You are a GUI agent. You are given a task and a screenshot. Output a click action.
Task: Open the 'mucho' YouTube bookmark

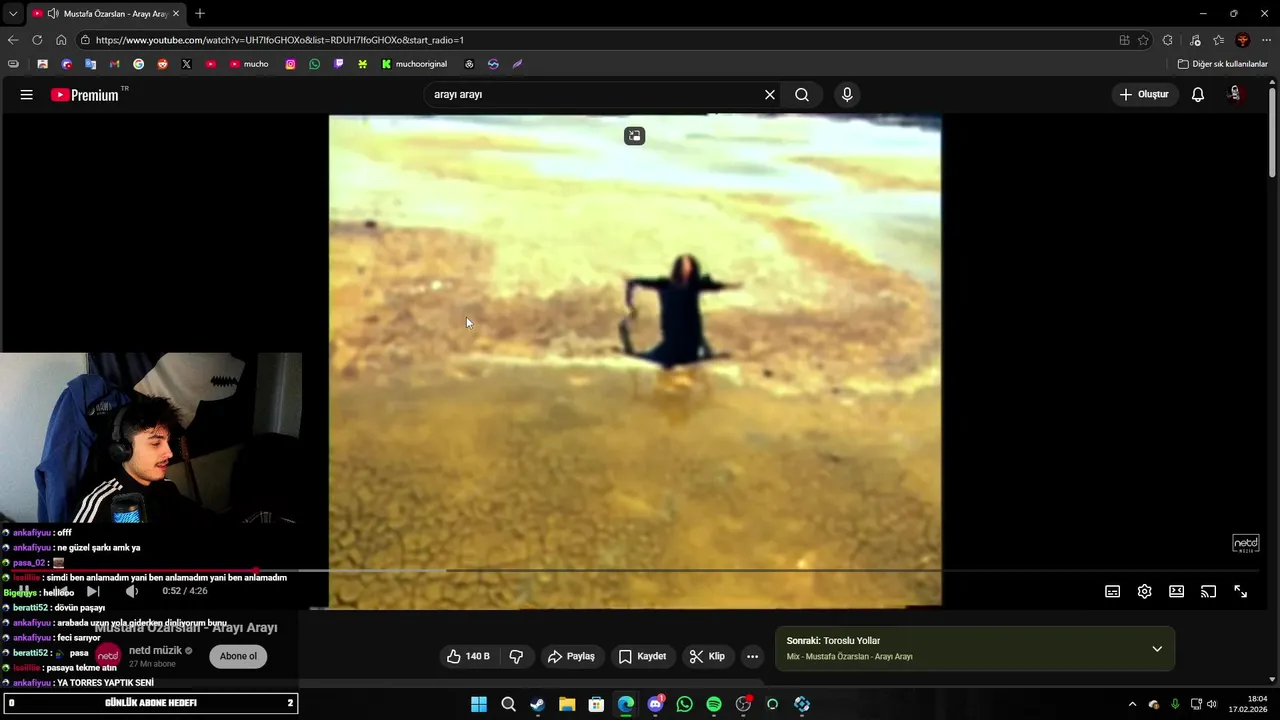coord(249,64)
